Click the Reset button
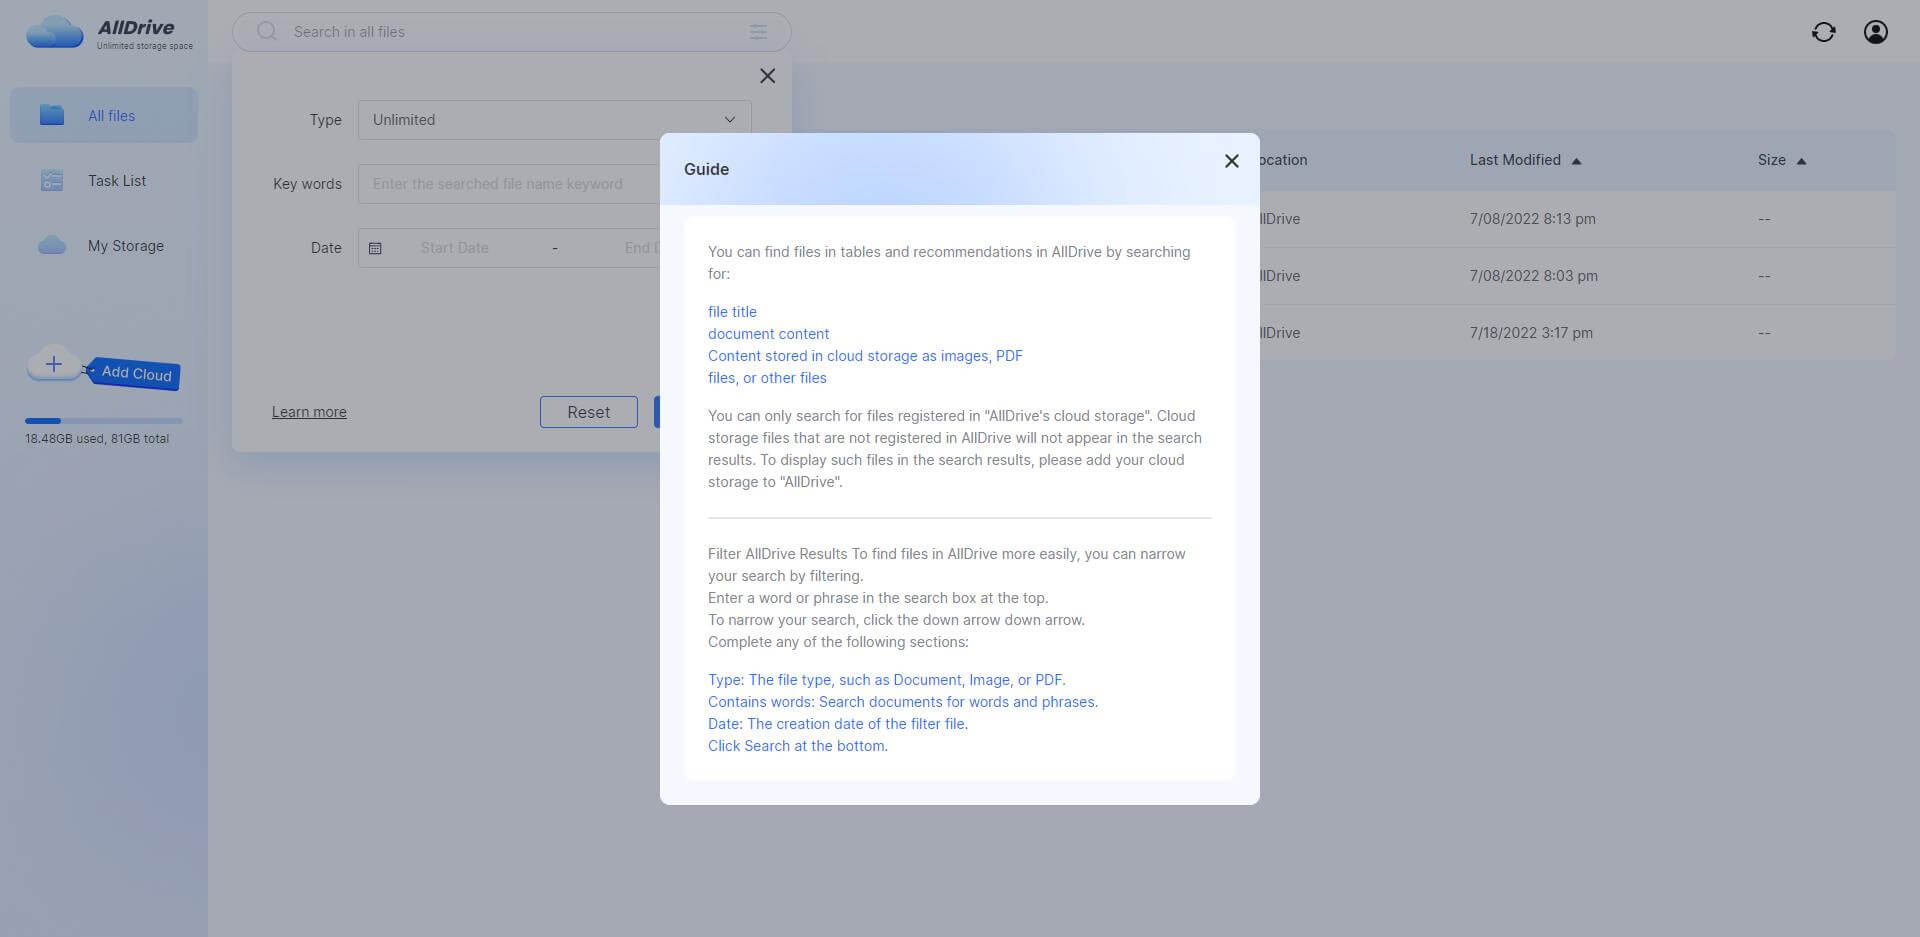The width and height of the screenshot is (1920, 937). click(x=588, y=412)
